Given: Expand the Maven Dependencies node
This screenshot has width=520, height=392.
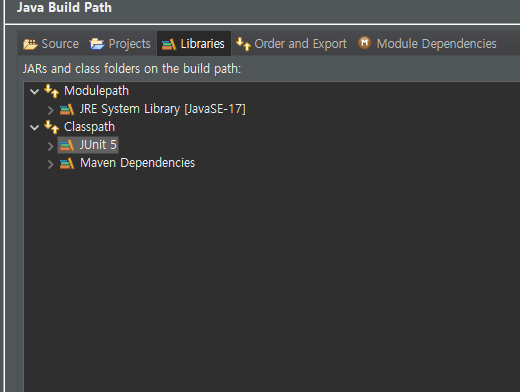Looking at the screenshot, I should click(50, 164).
